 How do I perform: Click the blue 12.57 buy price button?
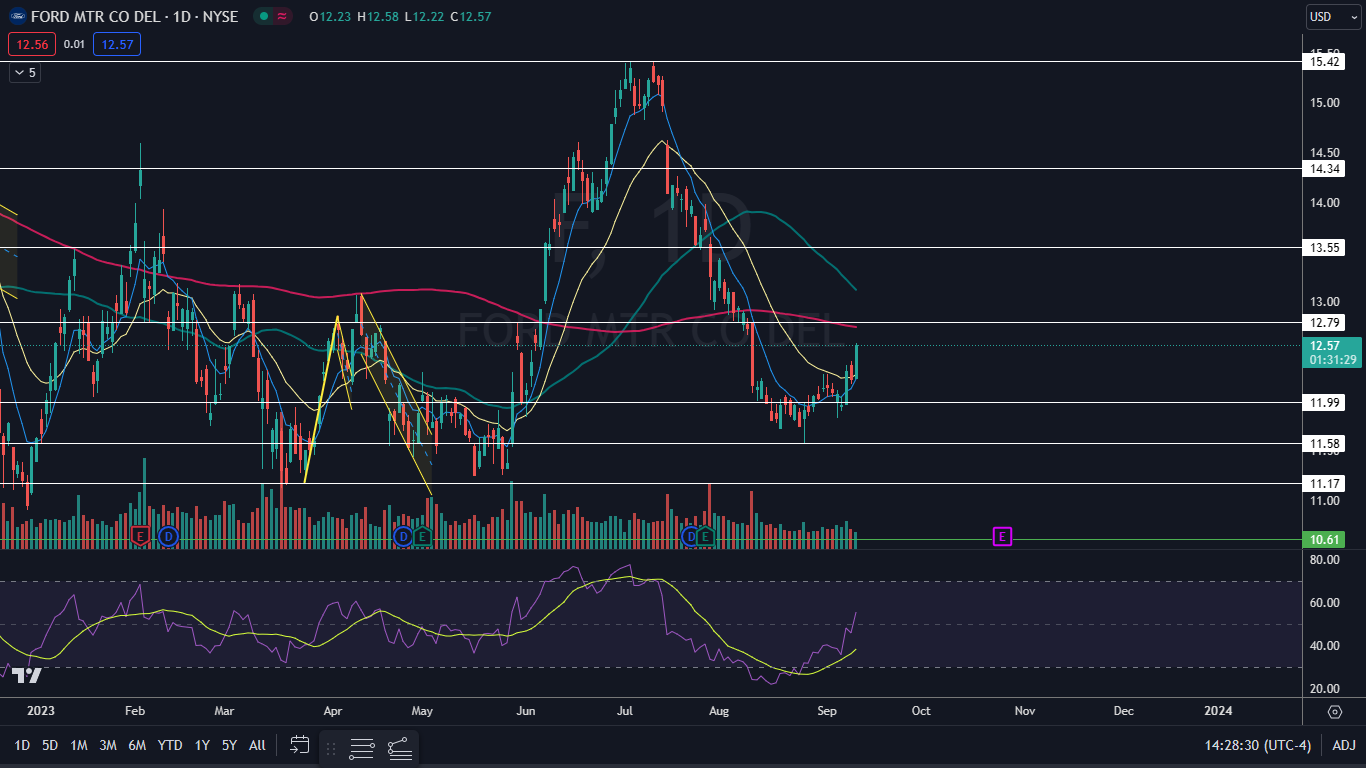(x=117, y=44)
